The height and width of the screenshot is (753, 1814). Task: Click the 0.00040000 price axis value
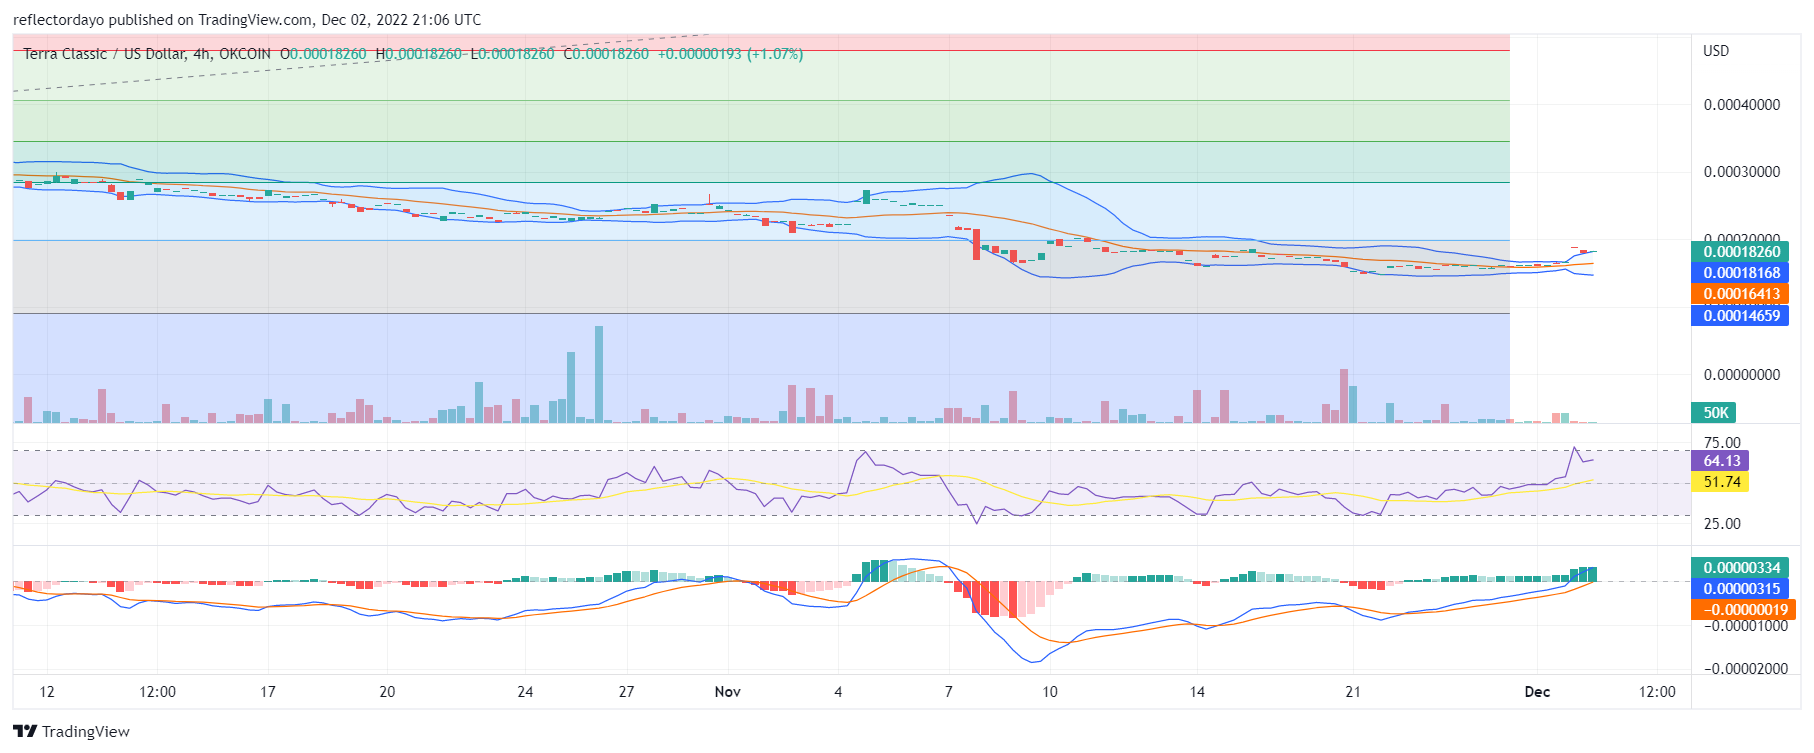click(x=1742, y=105)
